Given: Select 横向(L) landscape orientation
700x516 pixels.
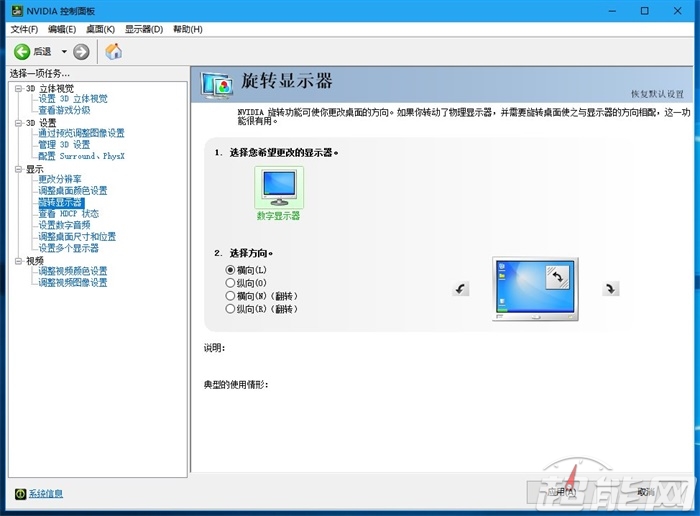Looking at the screenshot, I should coord(230,270).
